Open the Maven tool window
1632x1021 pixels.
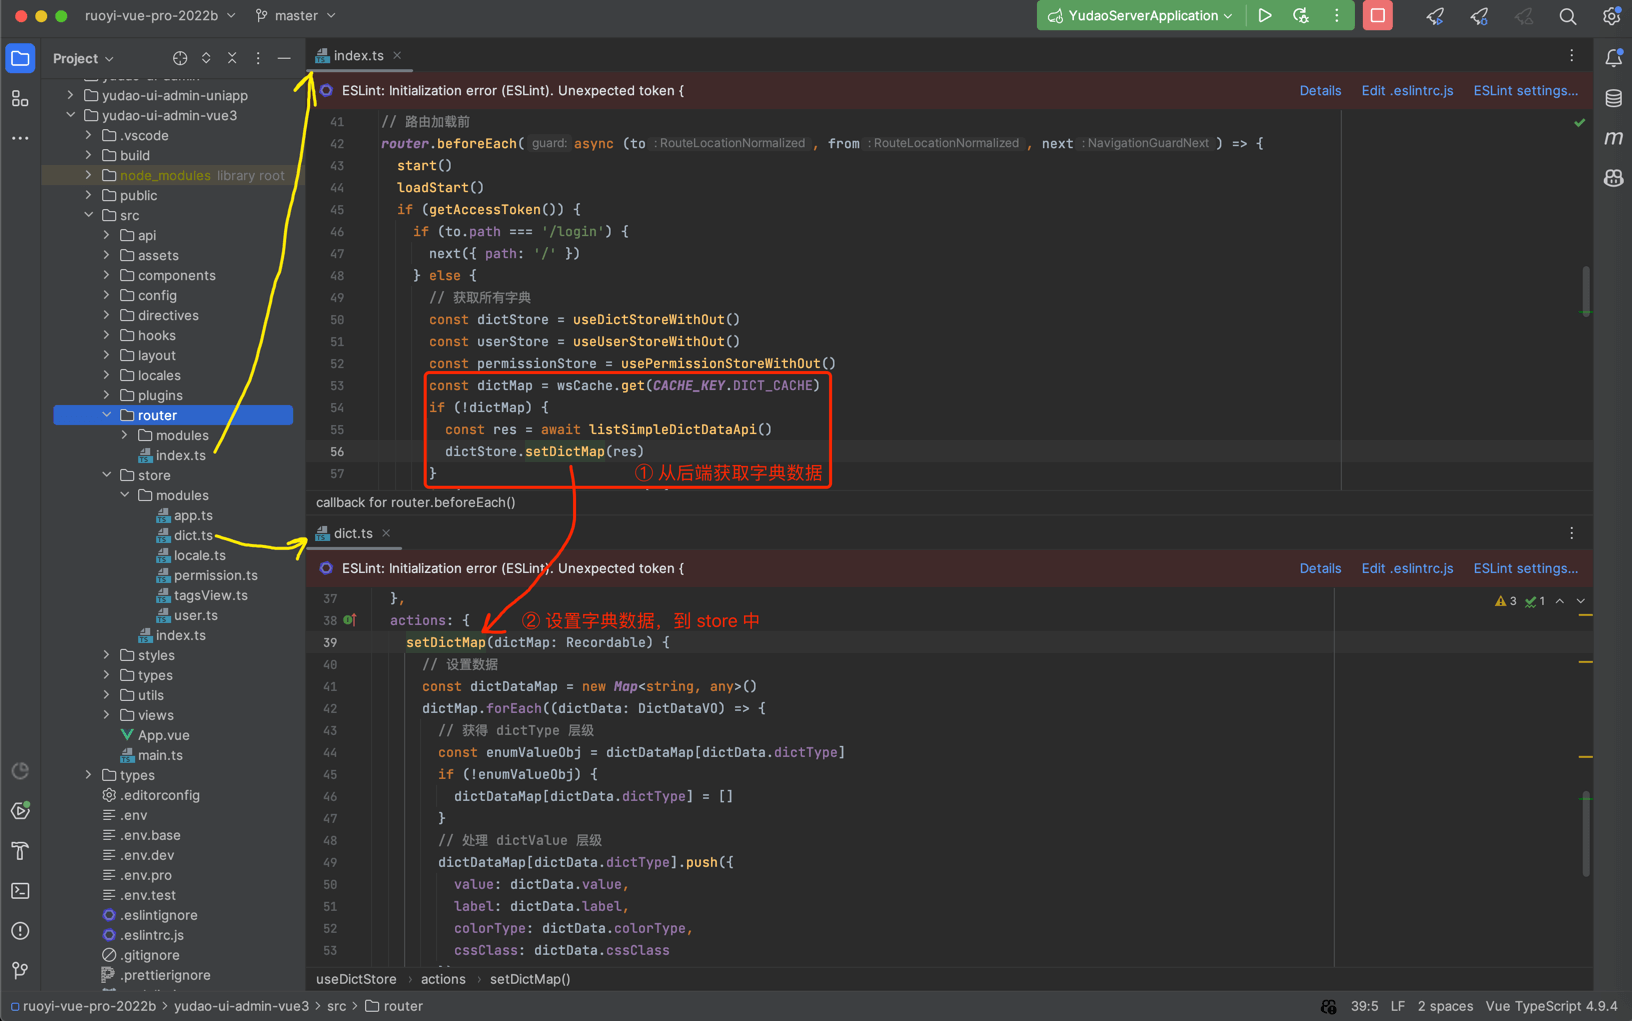1613,138
